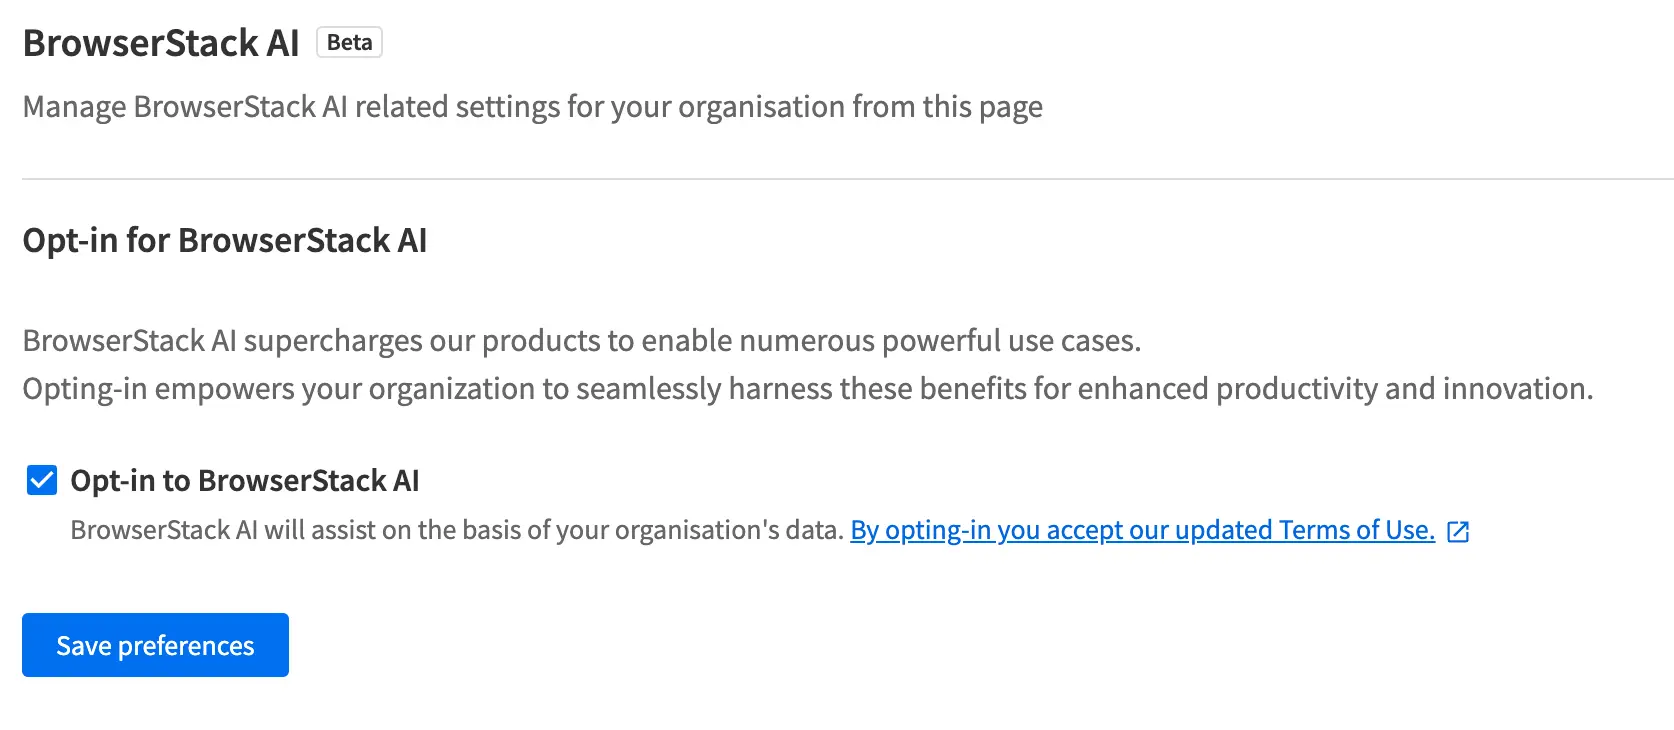The image size is (1674, 730).
Task: Click the 'Opt-in to BrowserStack AI' checkbox label
Action: [244, 481]
